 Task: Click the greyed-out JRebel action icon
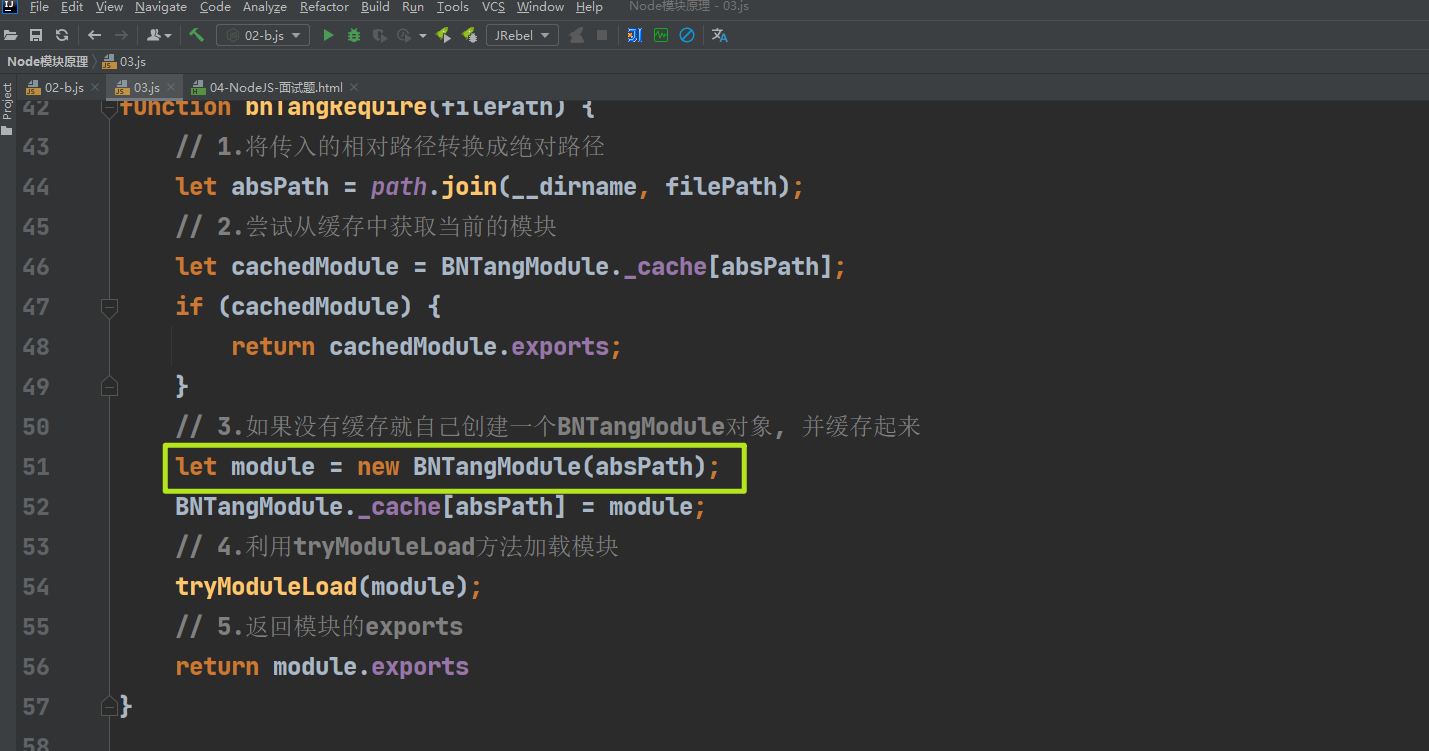point(576,35)
